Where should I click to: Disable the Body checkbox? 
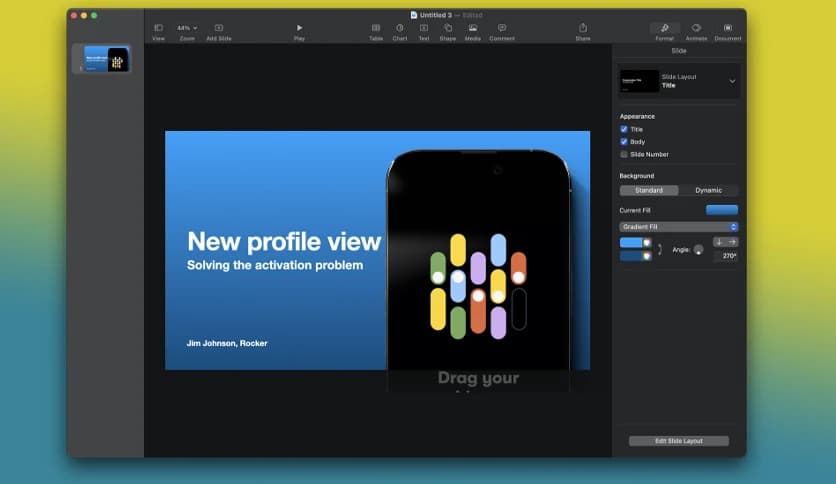(x=624, y=142)
